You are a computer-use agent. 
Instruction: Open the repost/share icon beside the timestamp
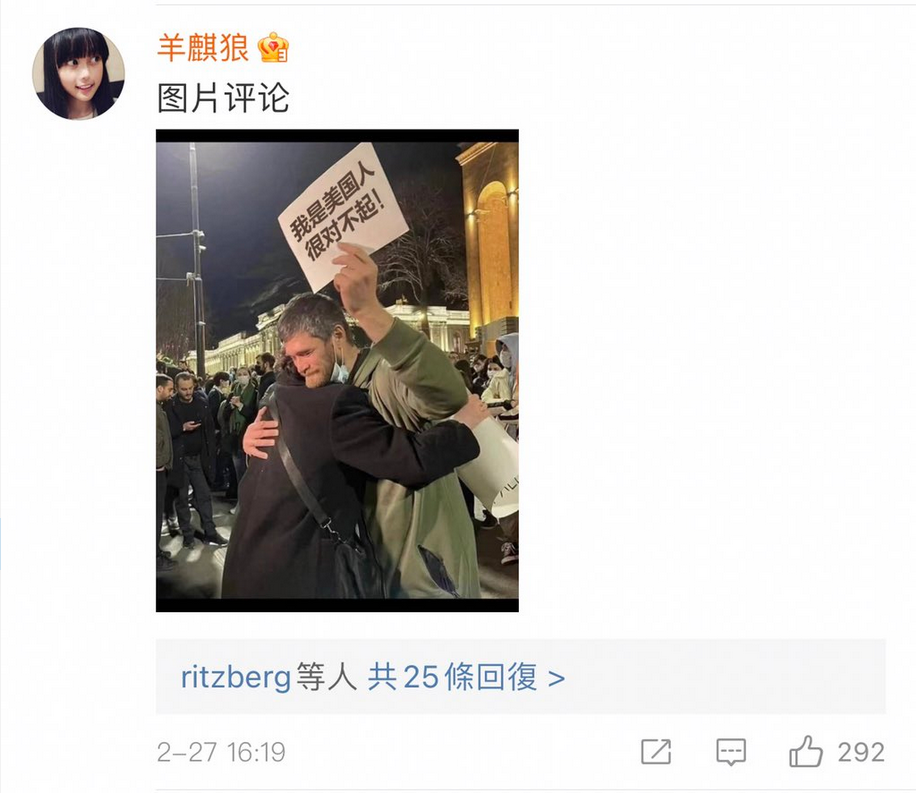tap(656, 752)
